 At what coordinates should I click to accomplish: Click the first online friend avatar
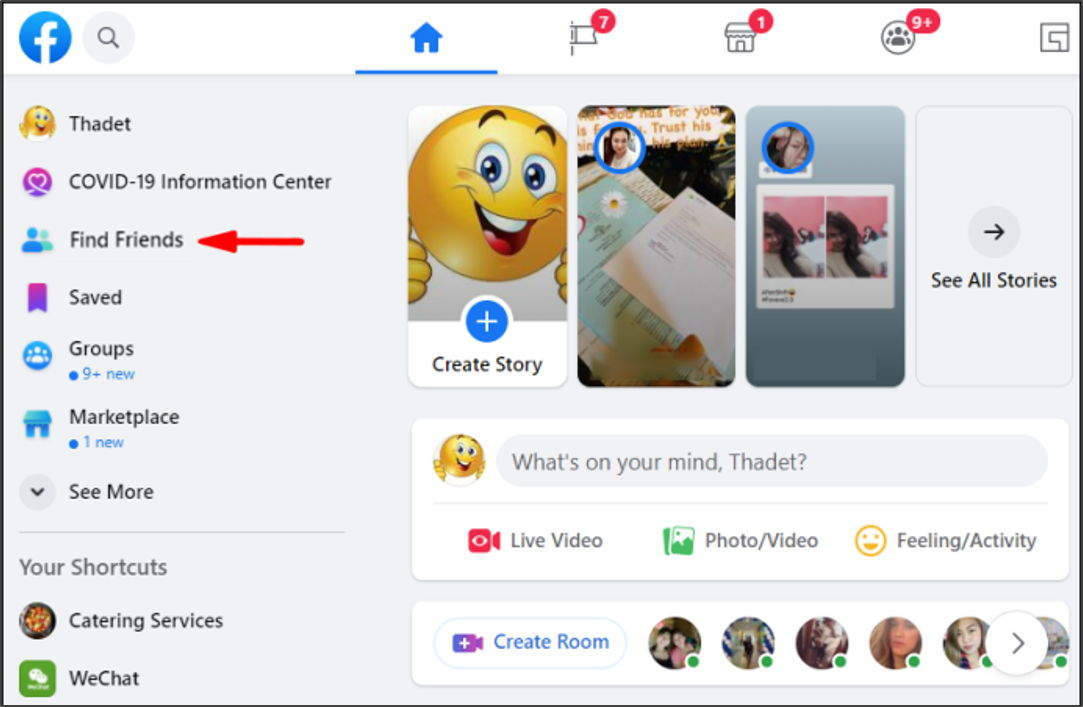(675, 643)
